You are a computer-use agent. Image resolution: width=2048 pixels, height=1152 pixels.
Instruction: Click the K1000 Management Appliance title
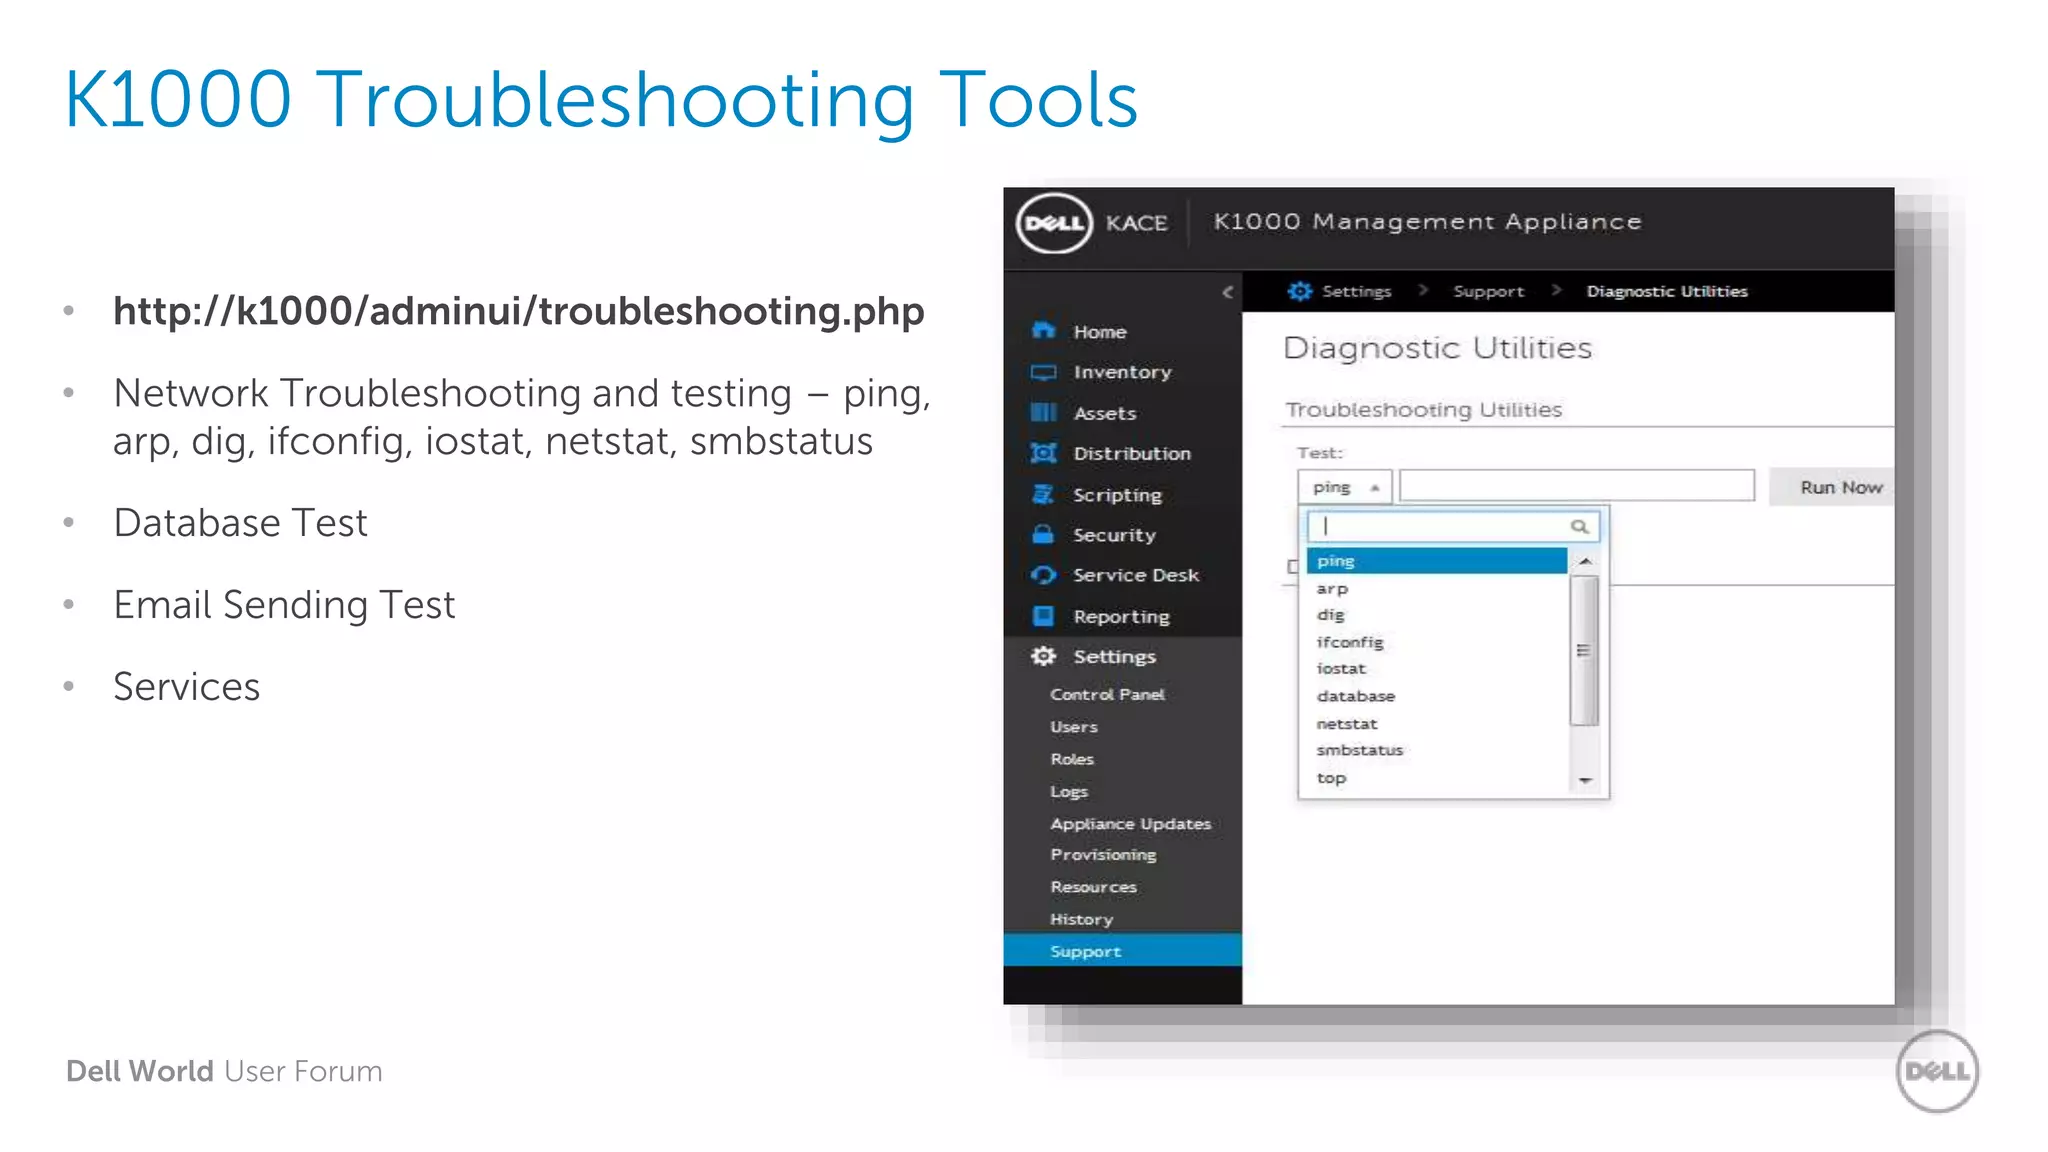pos(1428,222)
